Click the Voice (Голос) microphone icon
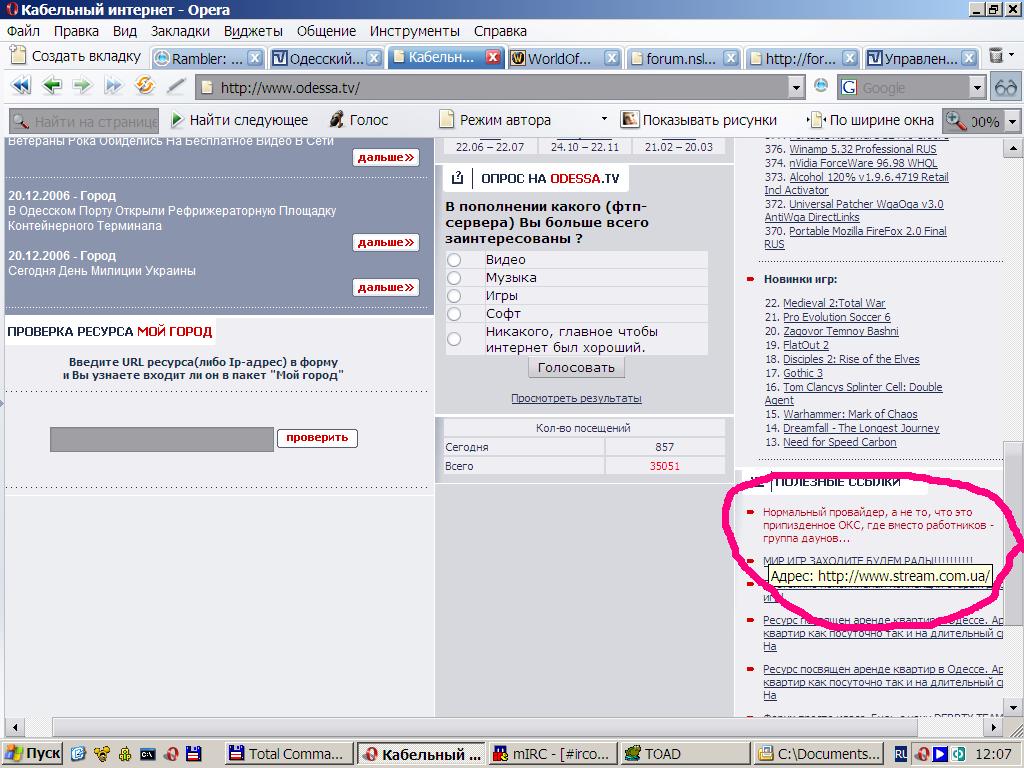 (336, 120)
